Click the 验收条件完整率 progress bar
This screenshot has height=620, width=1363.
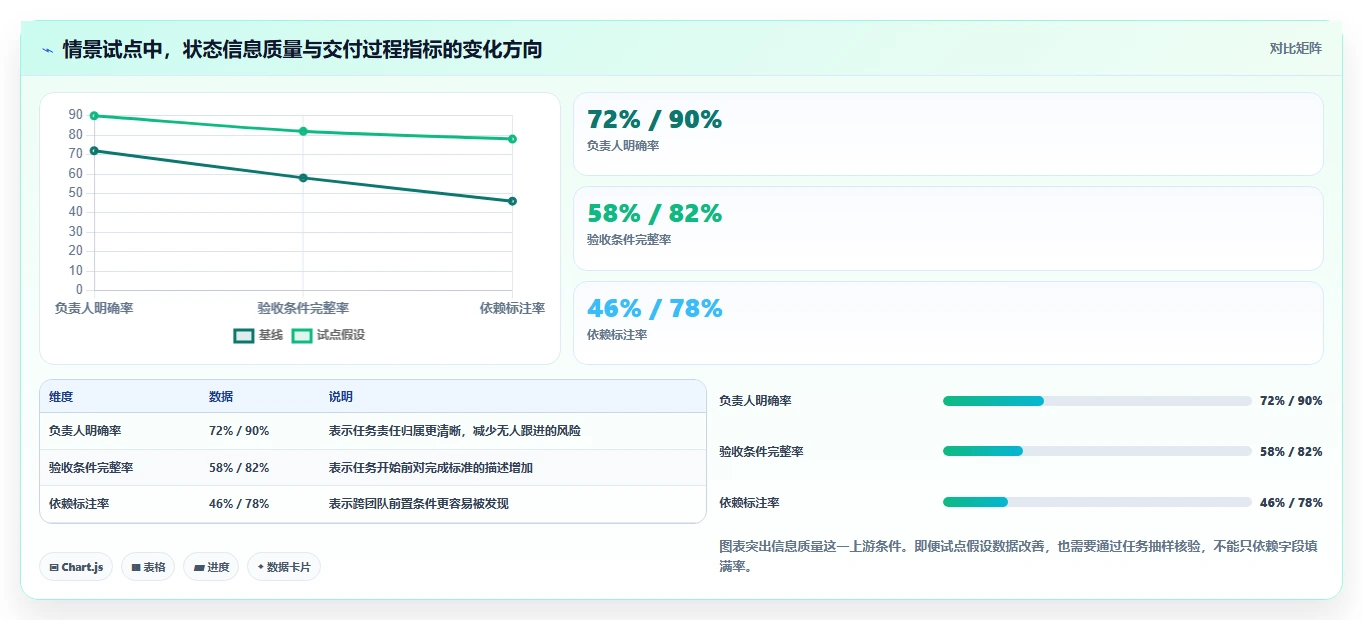[1097, 451]
